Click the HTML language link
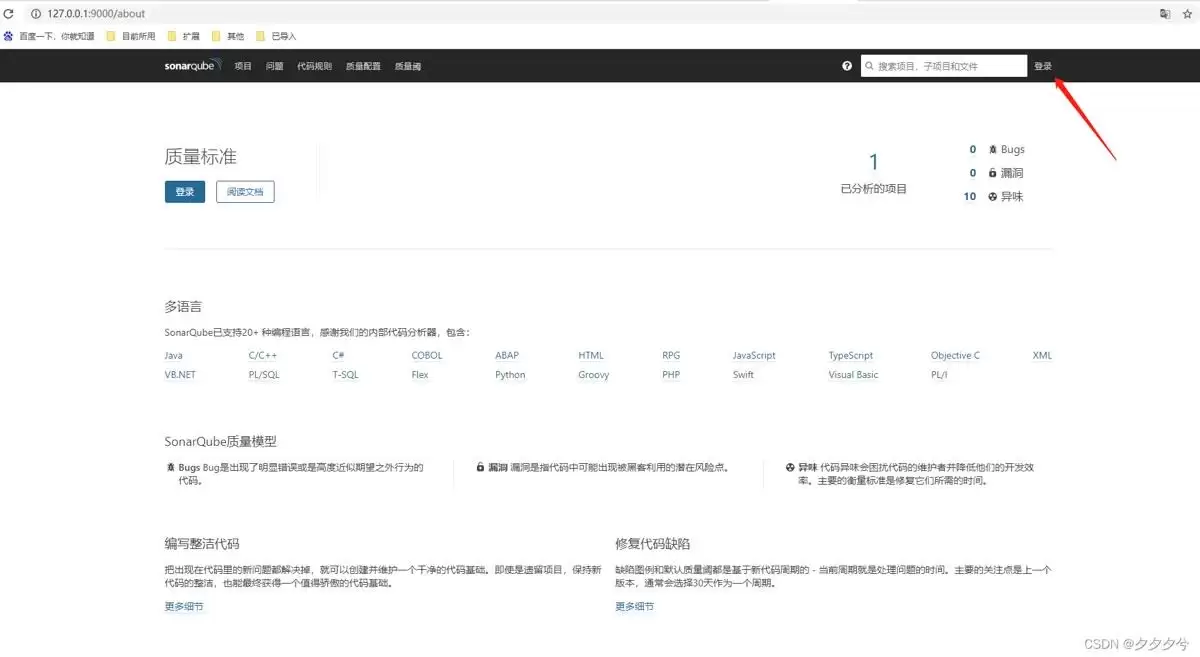This screenshot has width=1200, height=657. pos(591,355)
